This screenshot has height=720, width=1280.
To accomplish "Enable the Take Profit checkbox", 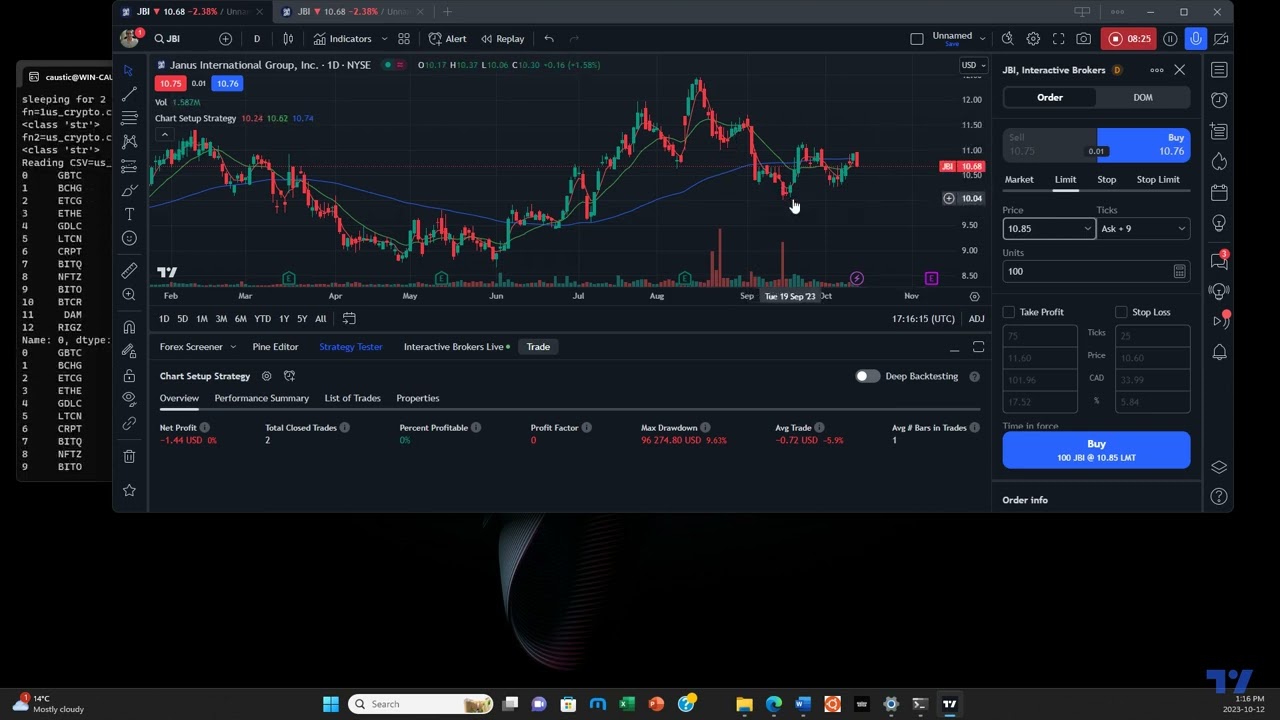I will 1009,312.
